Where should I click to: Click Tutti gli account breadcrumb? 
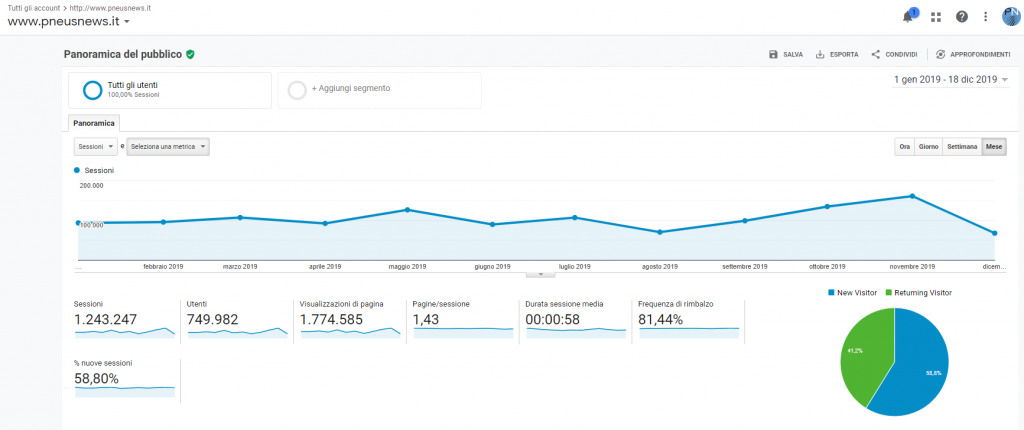point(32,8)
